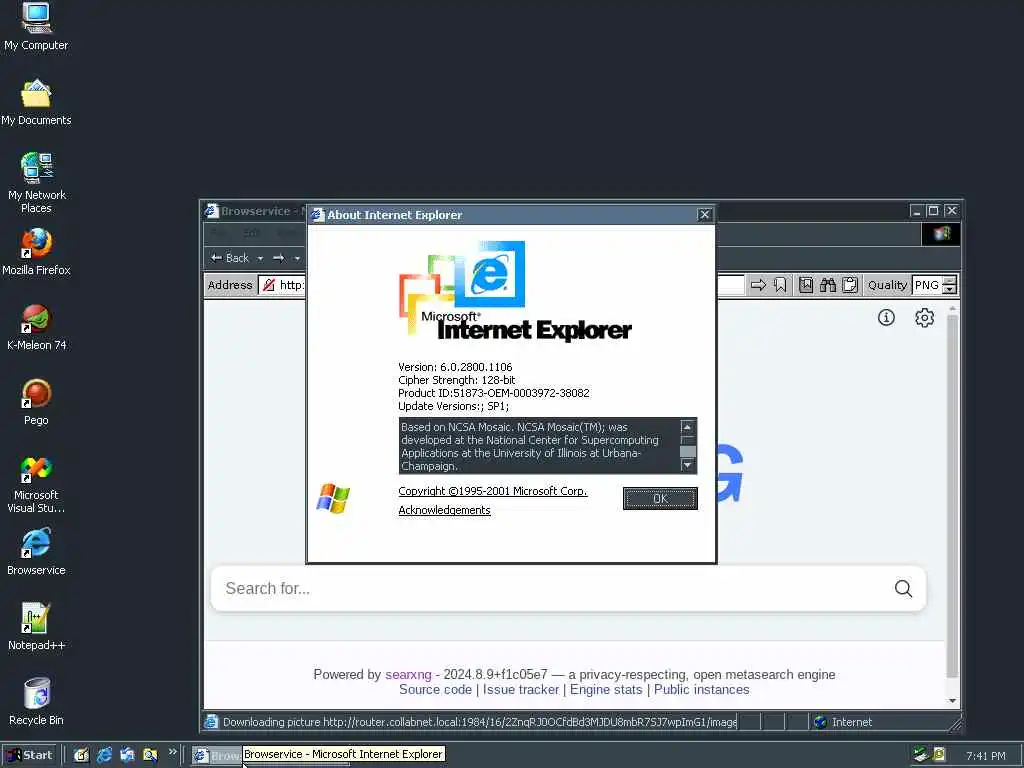Close the About Internet Explorer dialog
Image resolution: width=1024 pixels, height=768 pixels.
point(704,215)
